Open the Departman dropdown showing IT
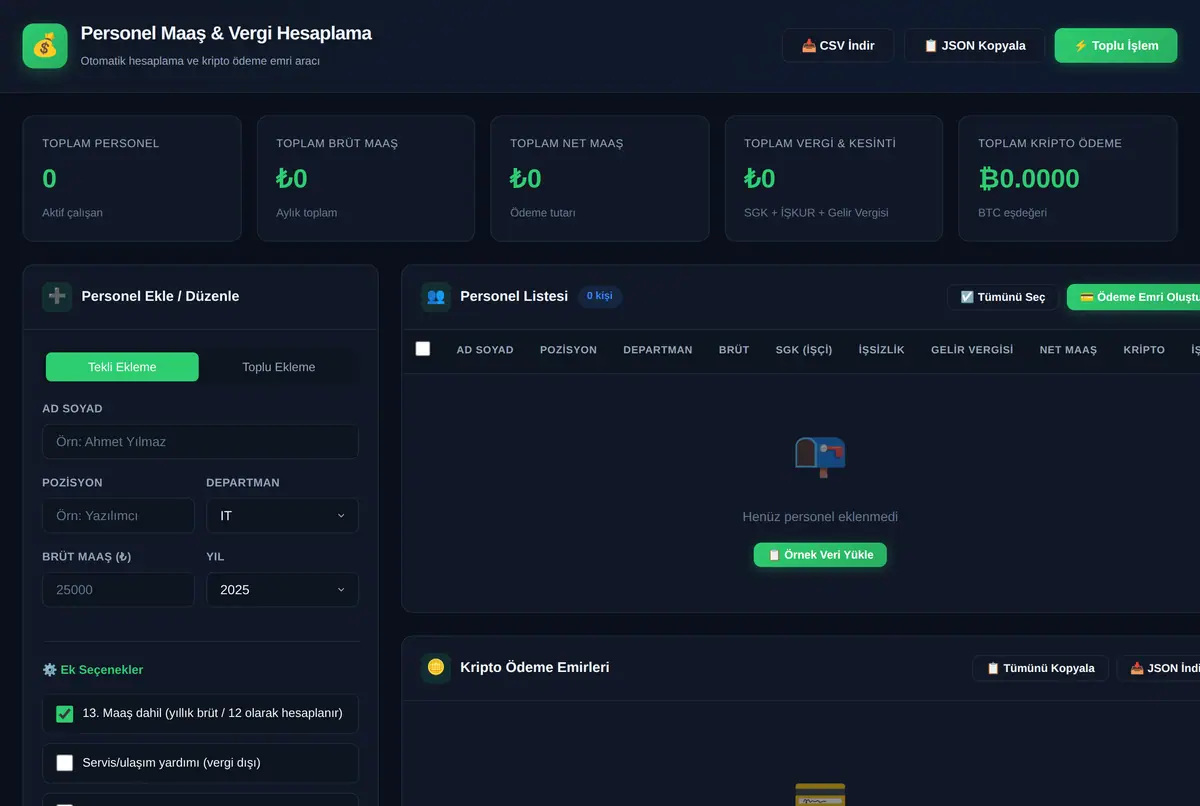The width and height of the screenshot is (1200, 806). (282, 516)
